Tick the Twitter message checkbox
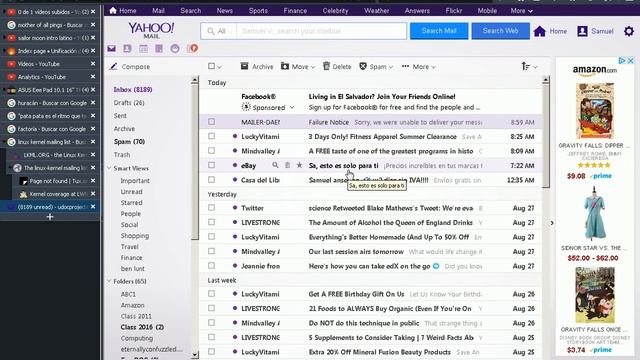Image resolution: width=640 pixels, height=360 pixels. point(211,208)
